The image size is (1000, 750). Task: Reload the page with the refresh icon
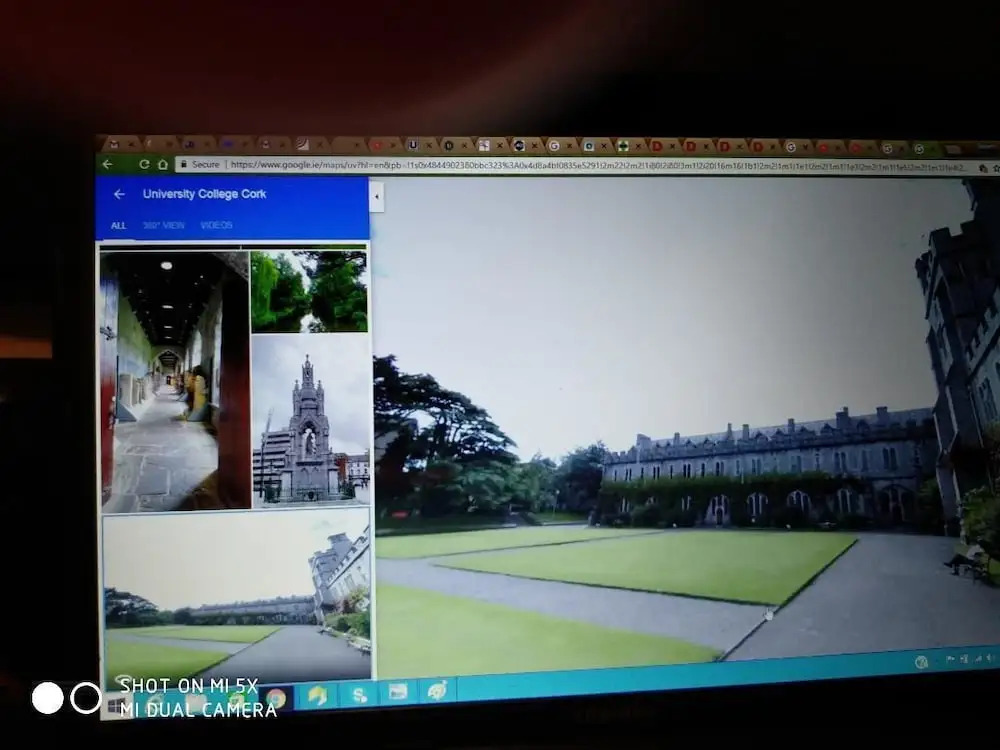point(144,164)
